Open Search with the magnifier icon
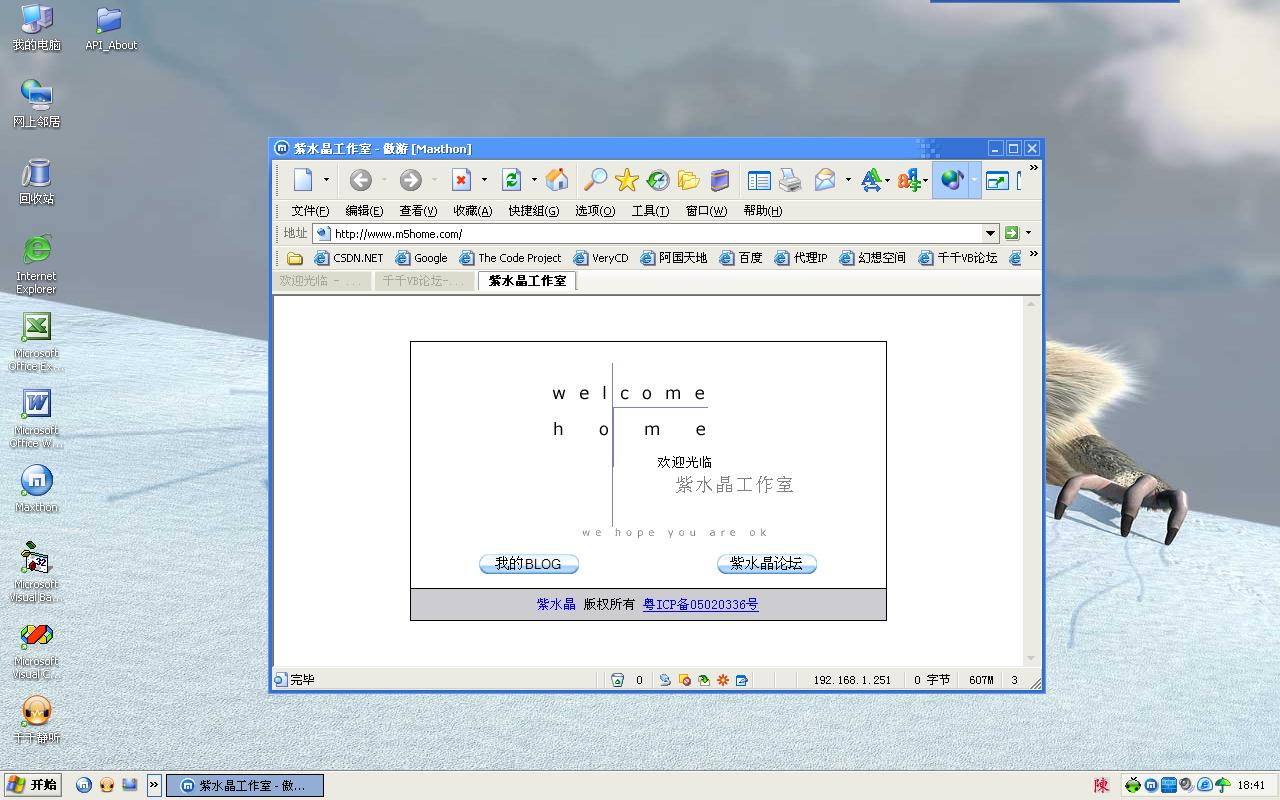The image size is (1280, 800). [595, 180]
